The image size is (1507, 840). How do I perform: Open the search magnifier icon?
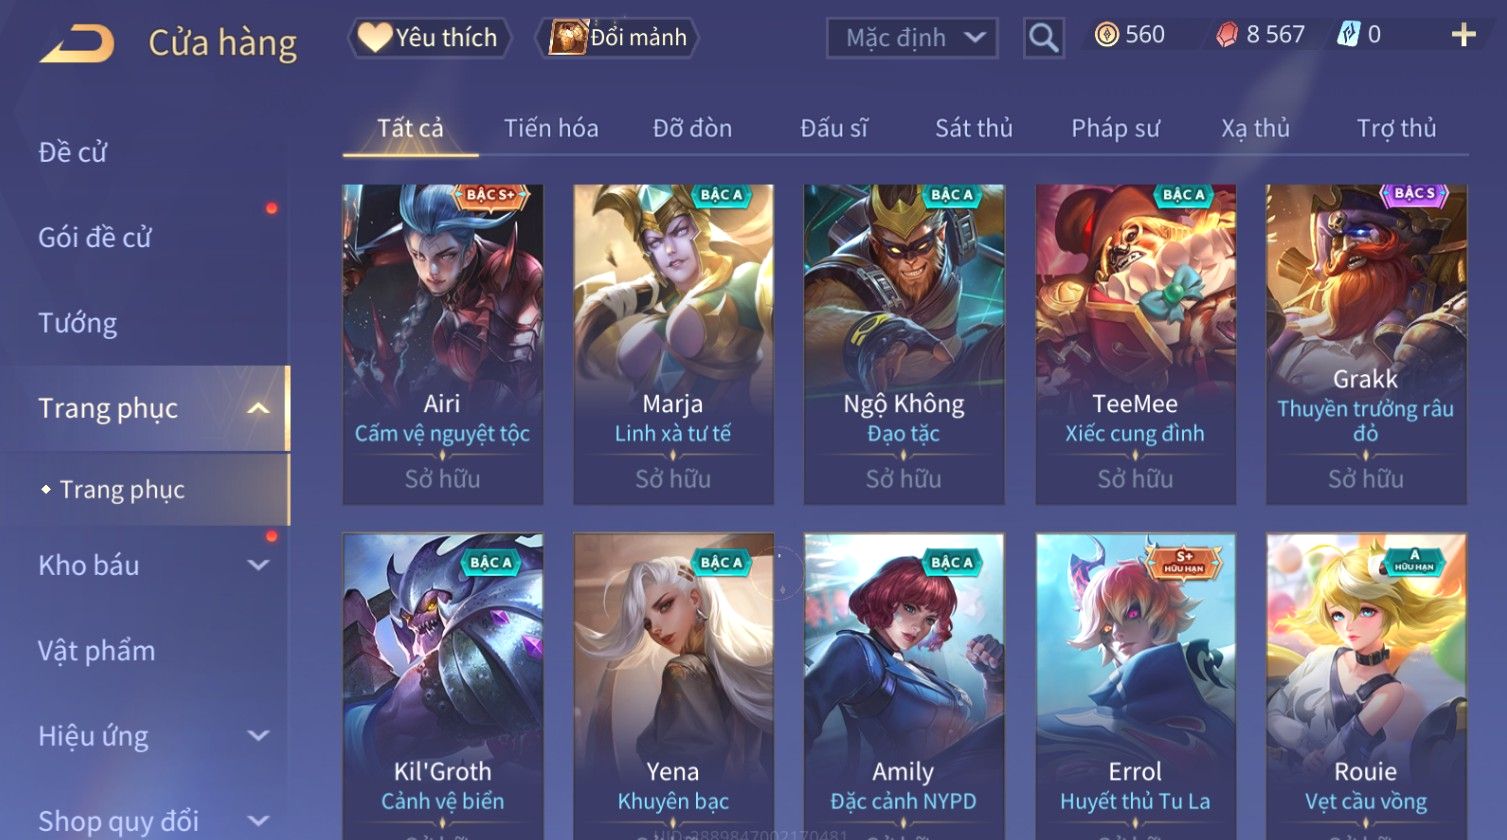coord(1043,38)
